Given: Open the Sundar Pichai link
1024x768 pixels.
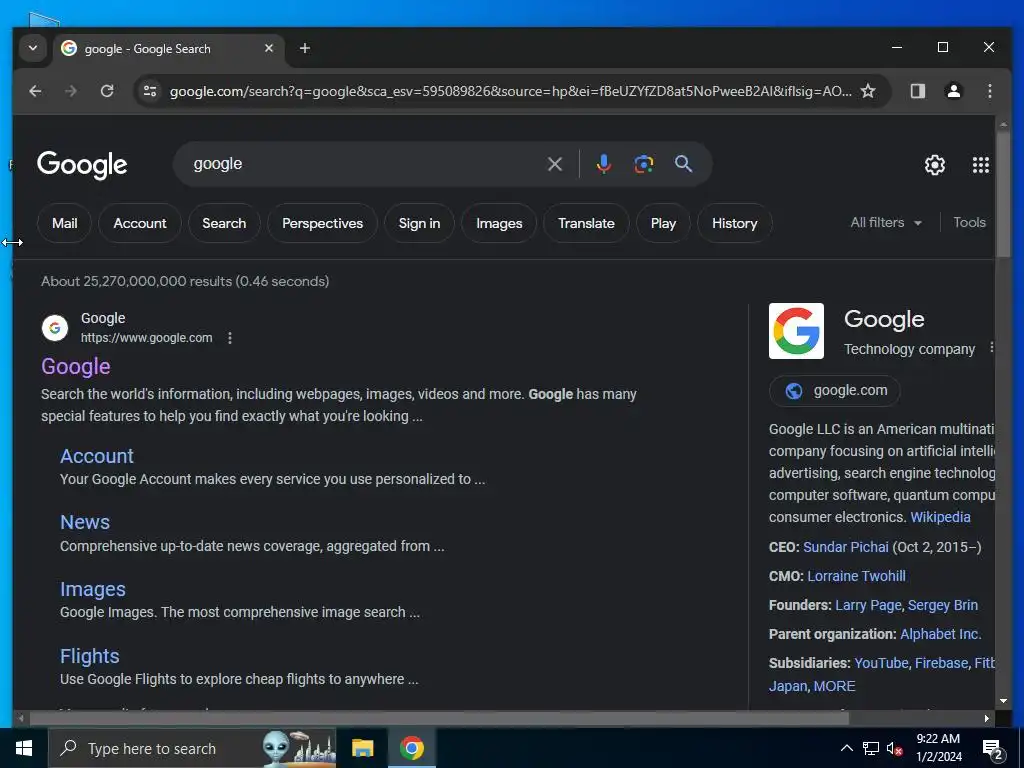Looking at the screenshot, I should click(x=846, y=547).
